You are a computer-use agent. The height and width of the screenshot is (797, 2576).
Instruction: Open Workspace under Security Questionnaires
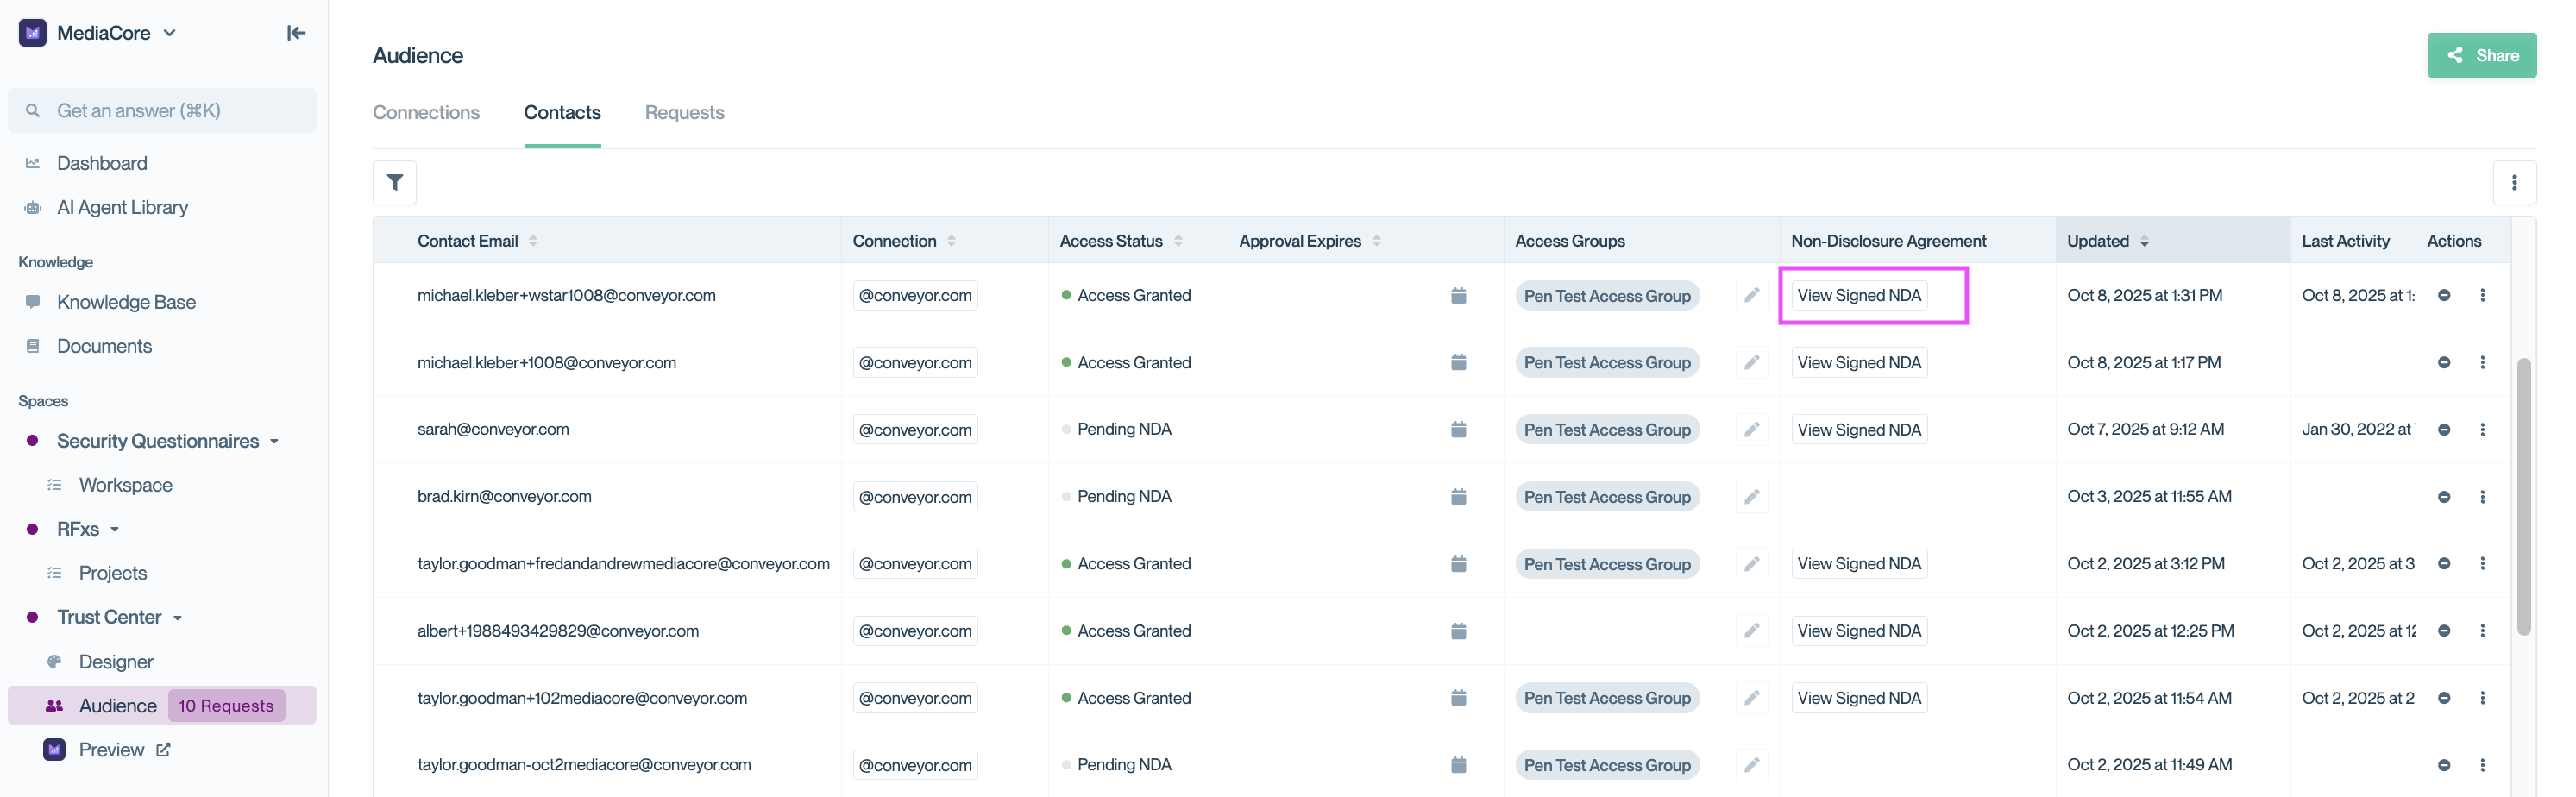click(125, 485)
